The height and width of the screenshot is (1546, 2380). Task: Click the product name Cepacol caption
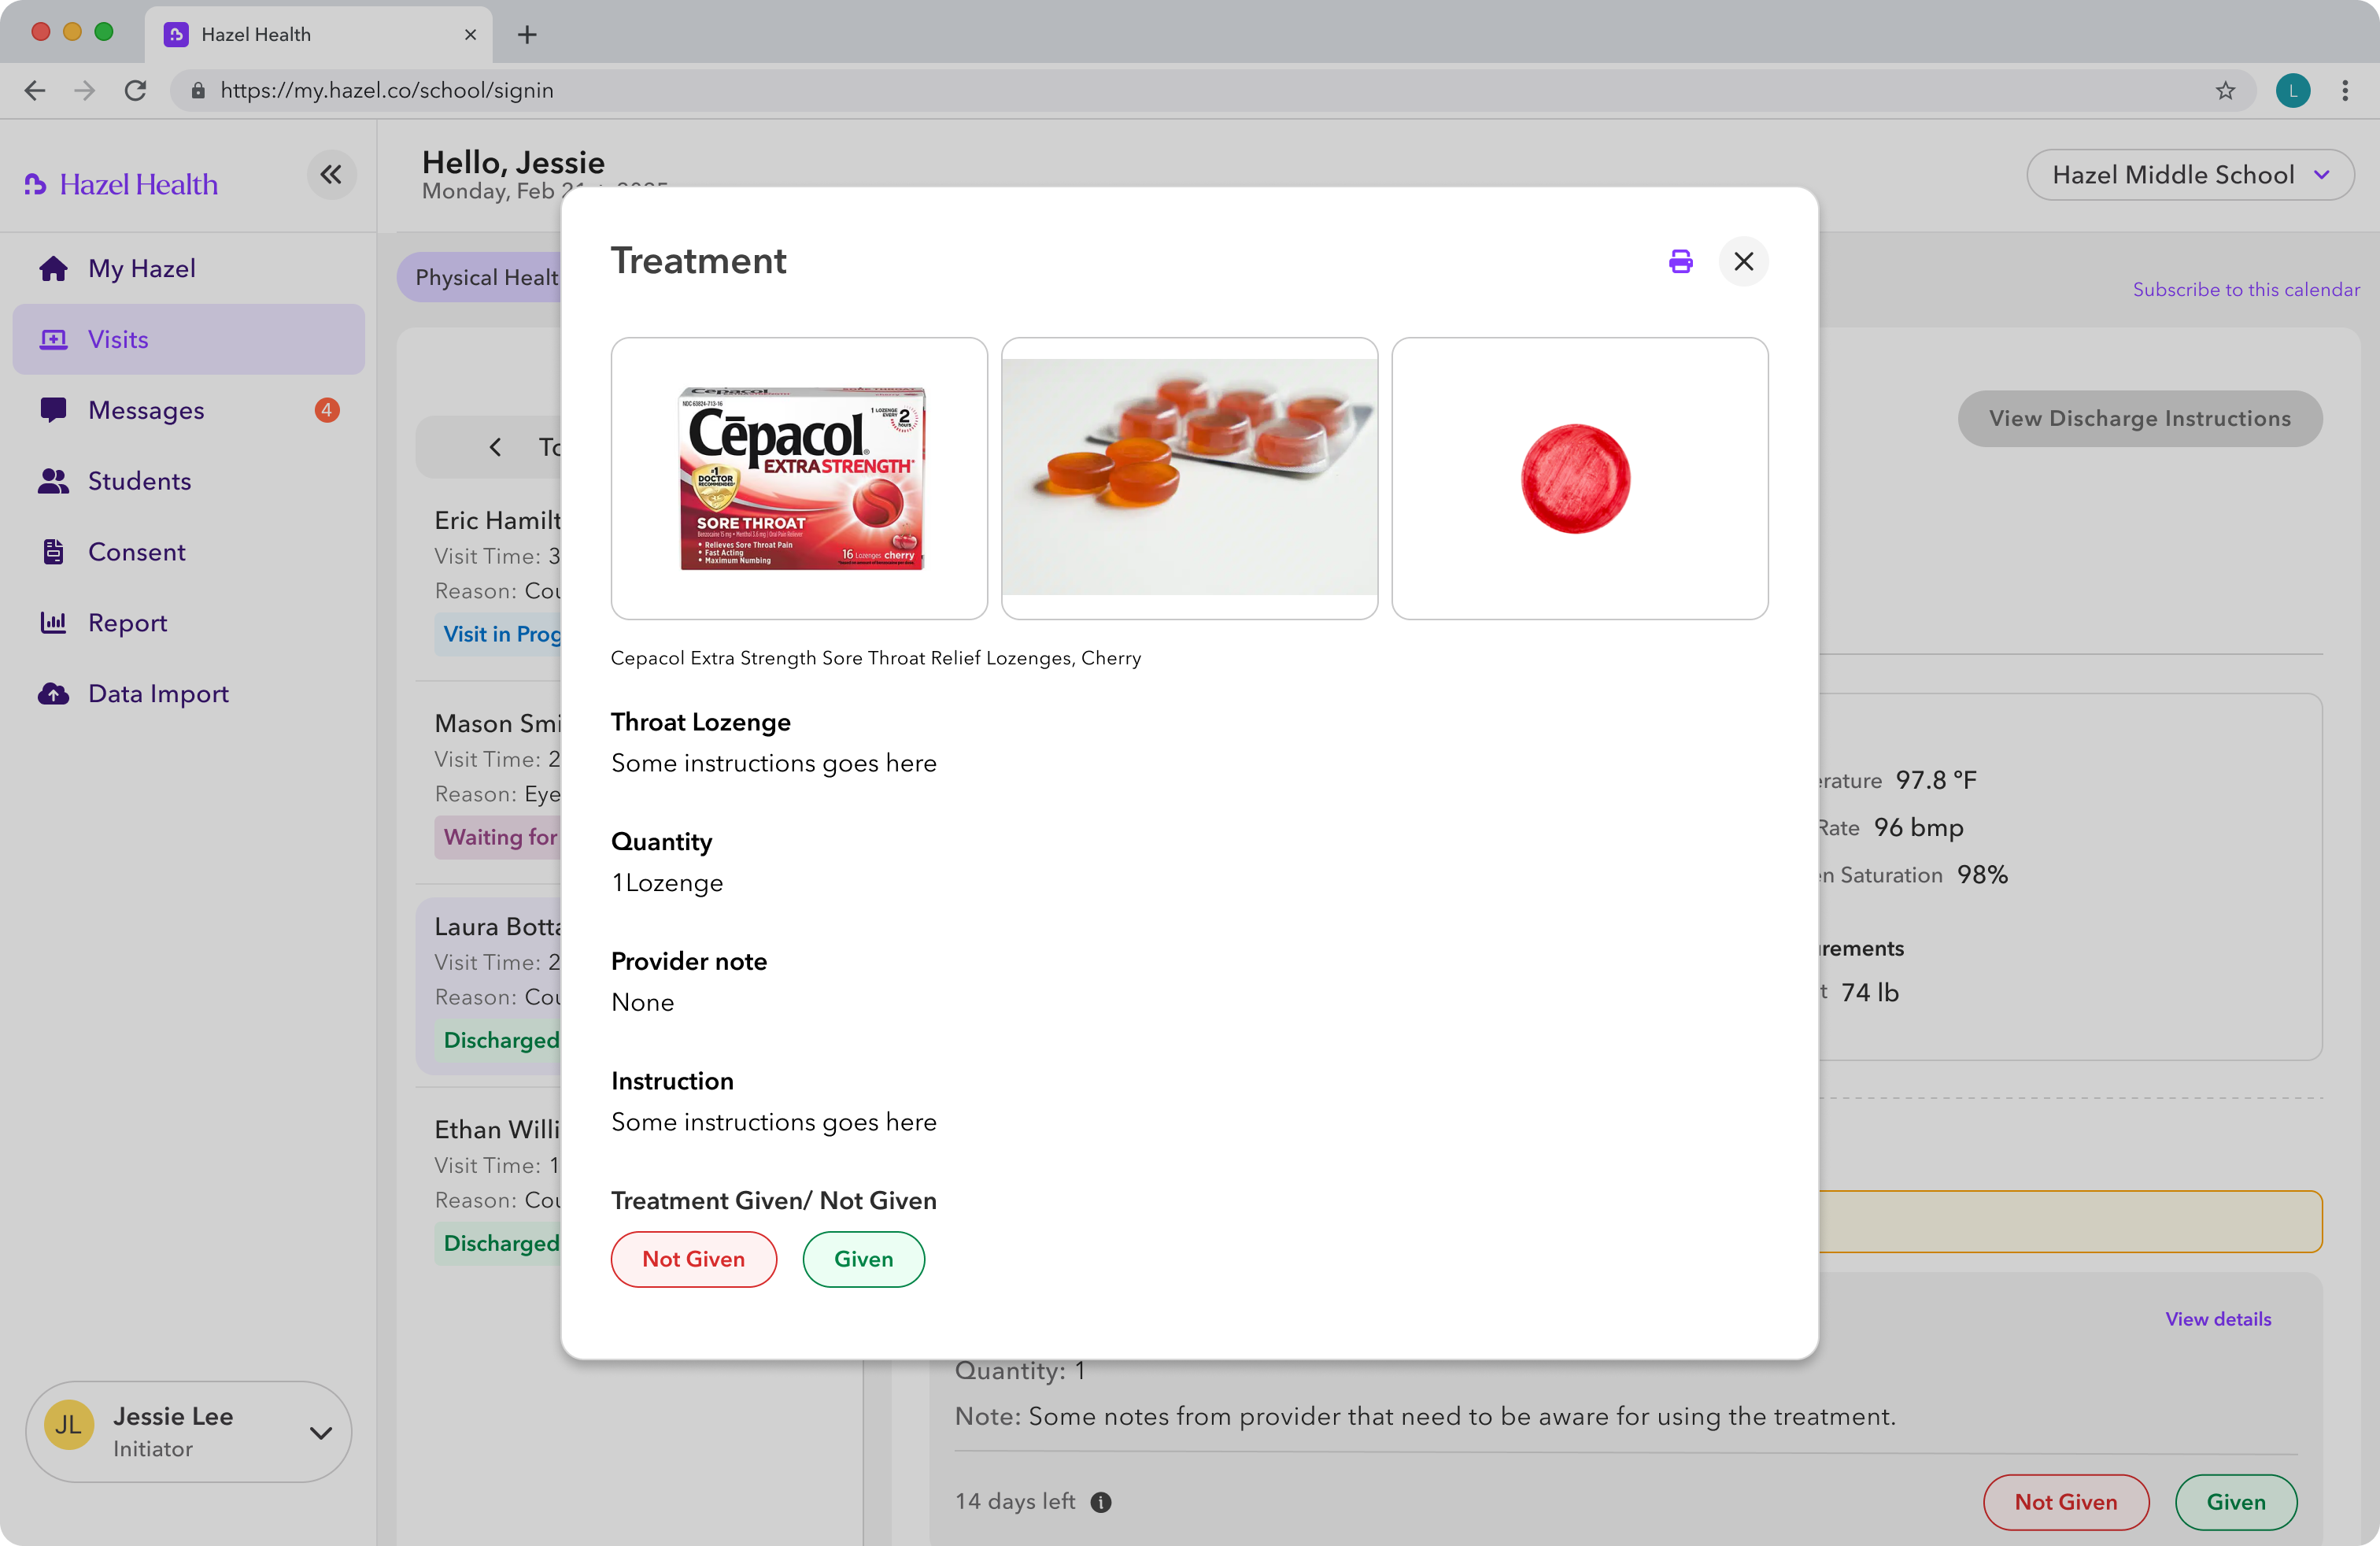(875, 657)
